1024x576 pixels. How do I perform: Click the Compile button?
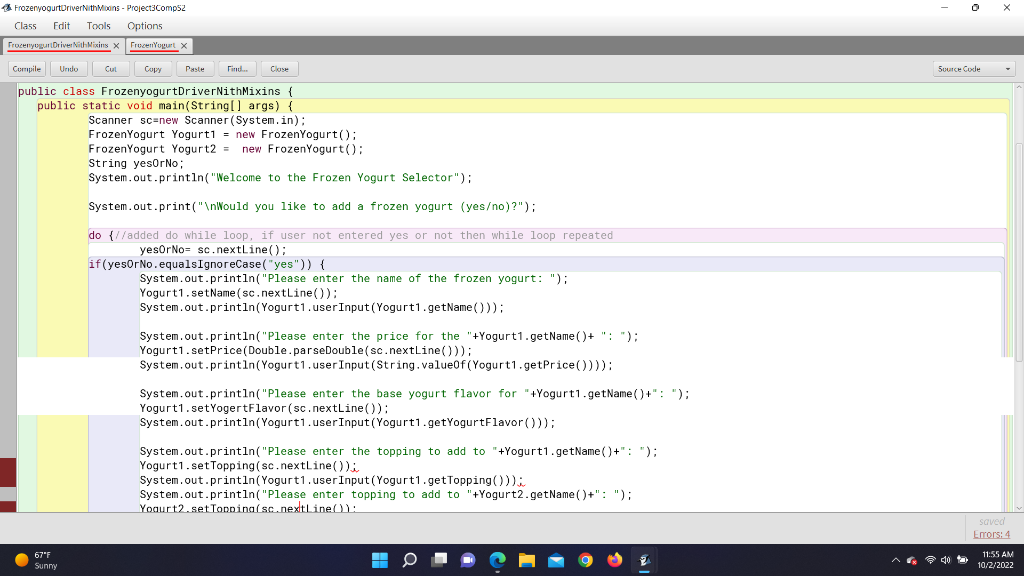point(27,69)
